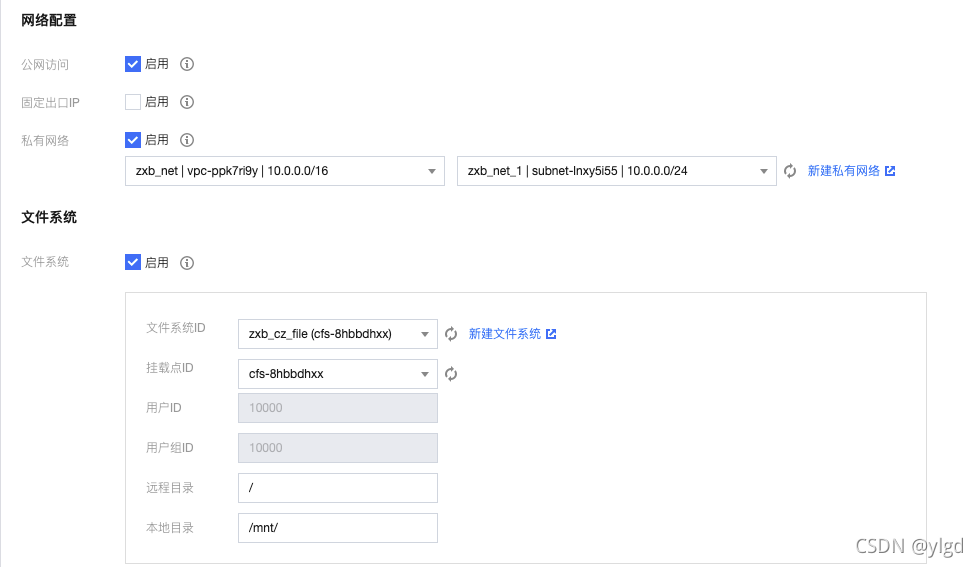This screenshot has height=567, width=978.
Task: Click the 公网访问 label
Action: click(45, 65)
